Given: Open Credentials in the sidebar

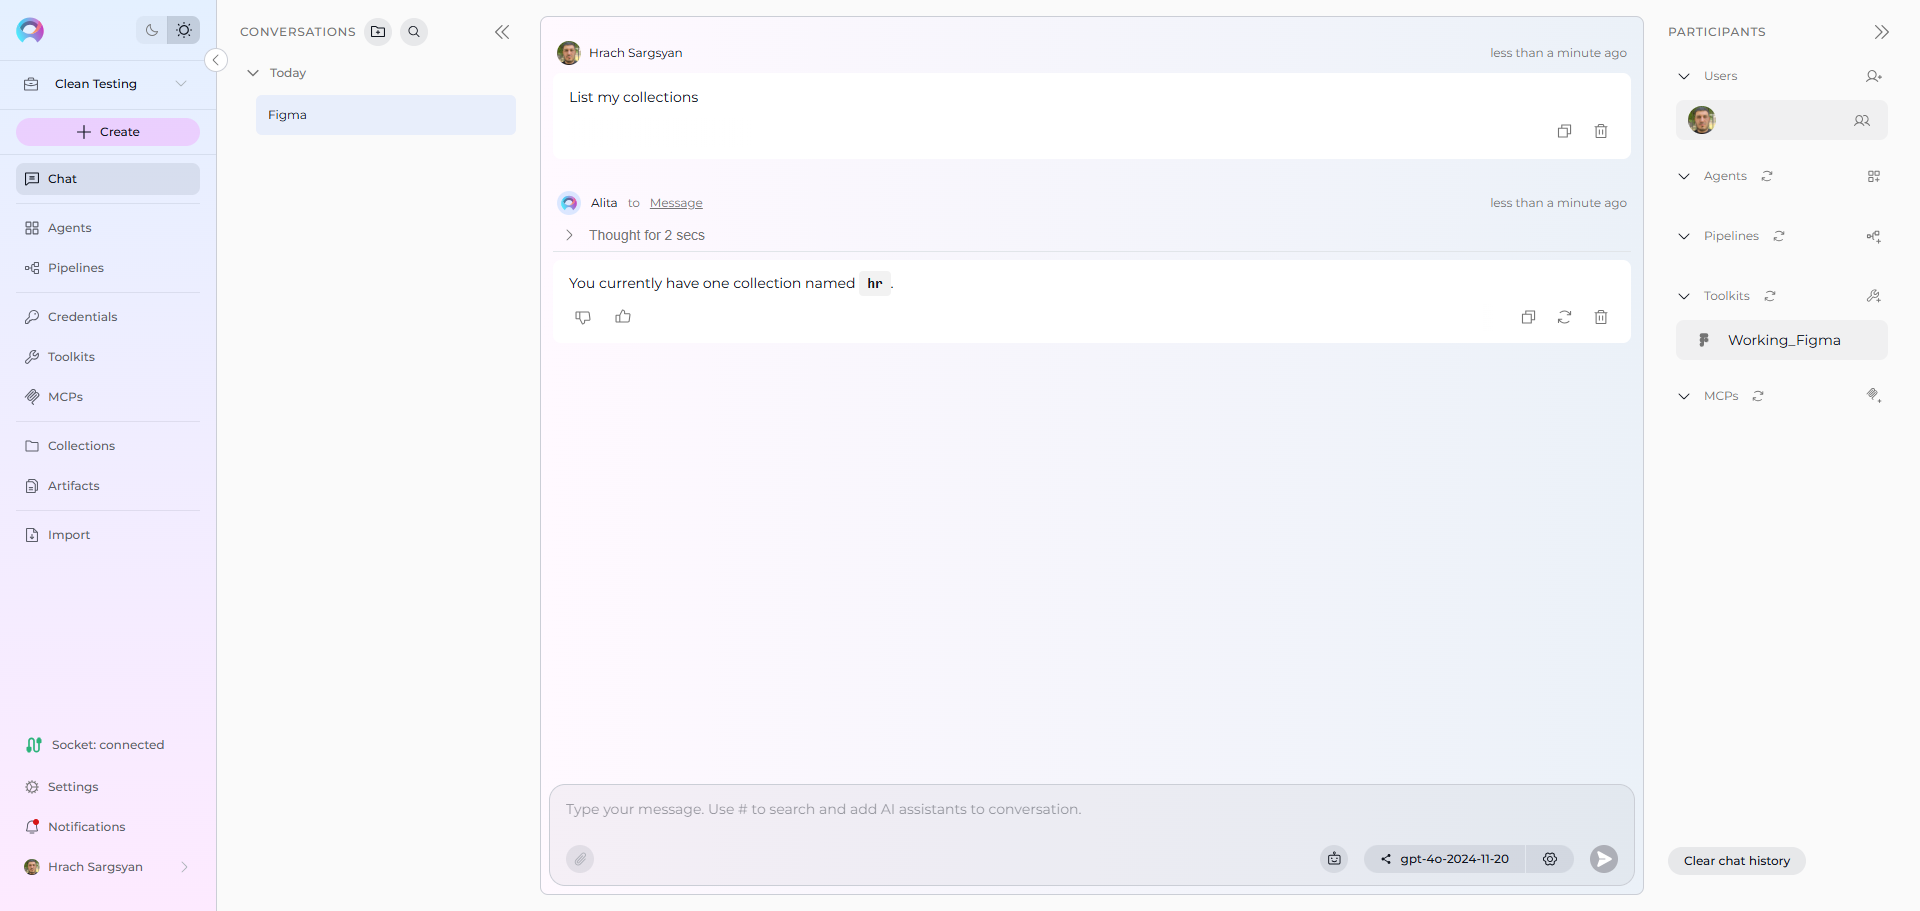Looking at the screenshot, I should pyautogui.click(x=108, y=317).
